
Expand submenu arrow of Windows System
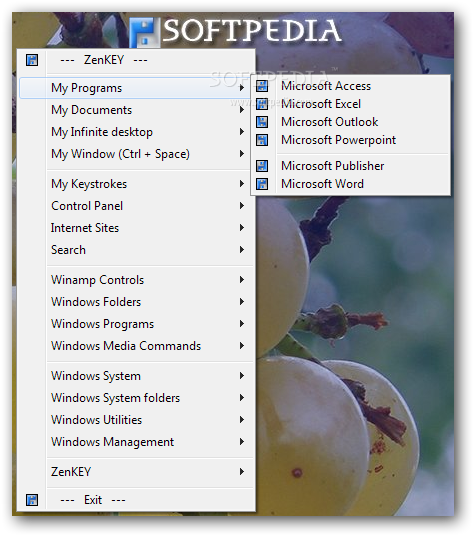tap(242, 376)
